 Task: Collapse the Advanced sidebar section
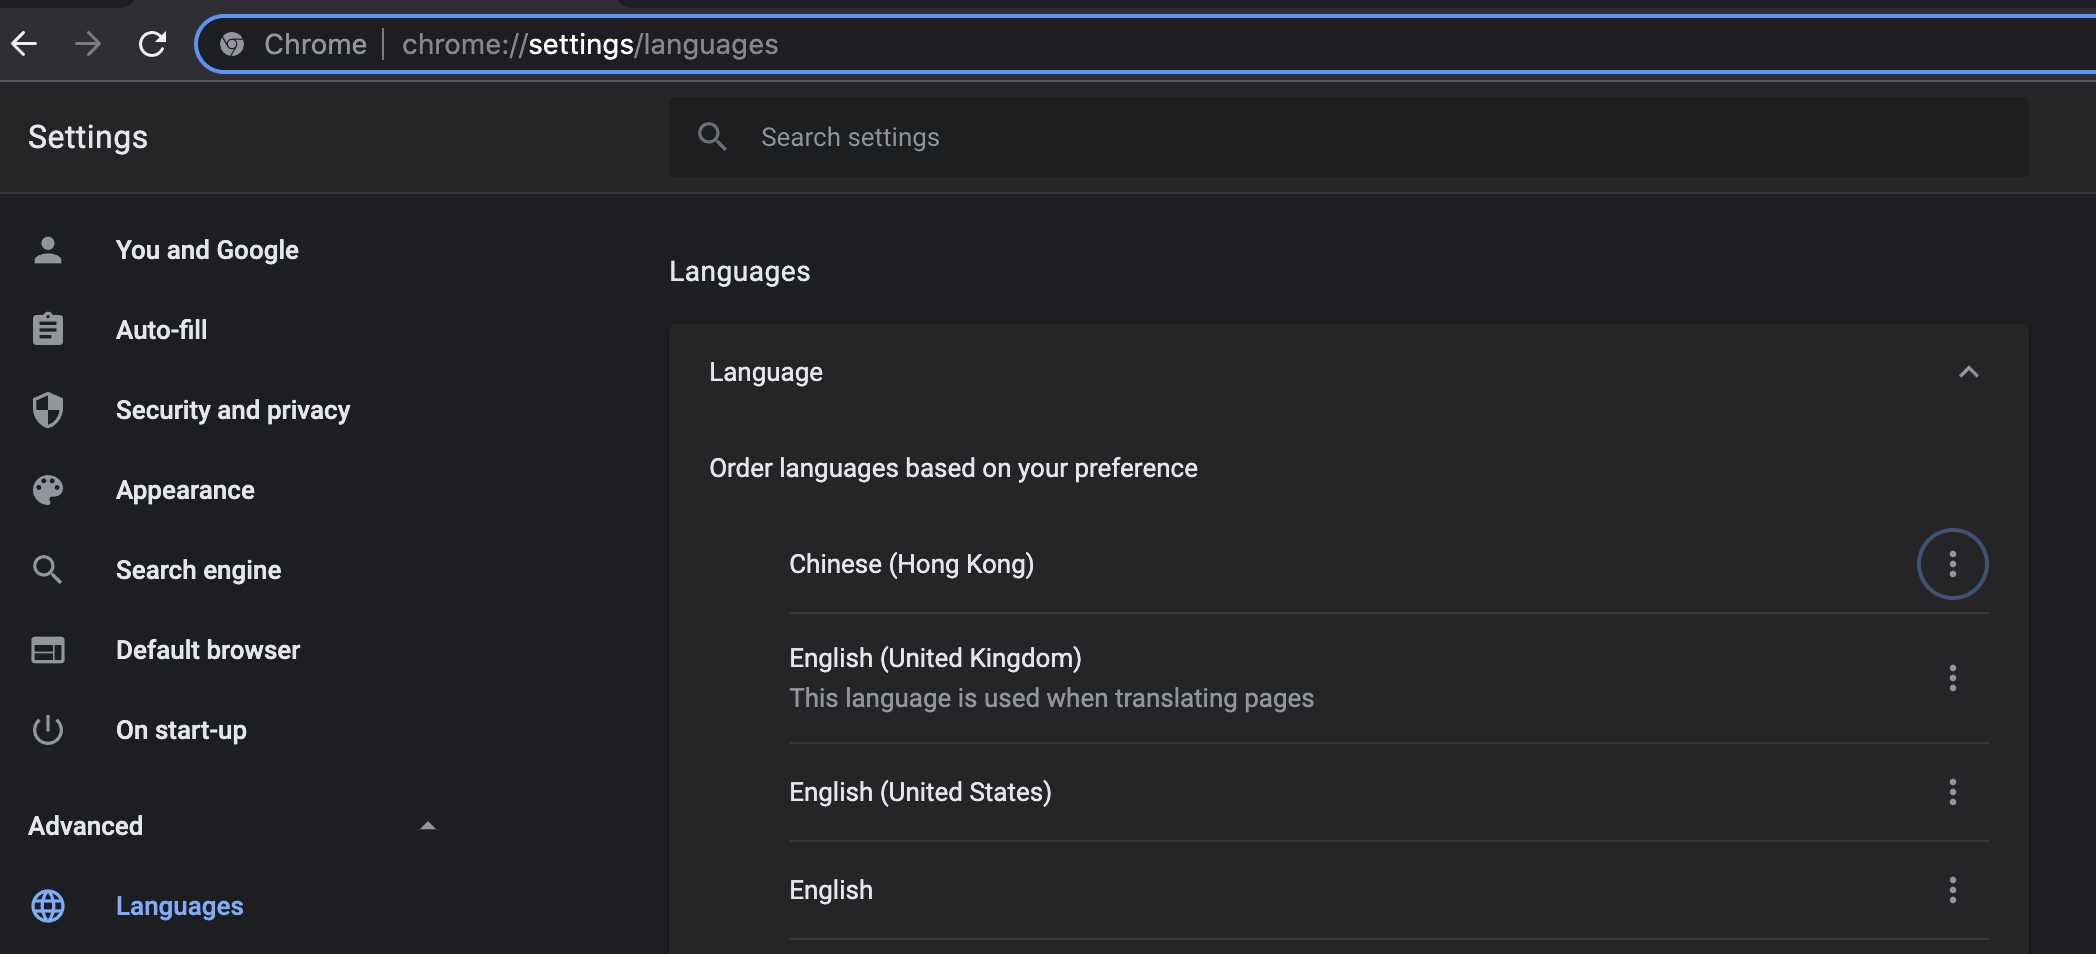[428, 826]
